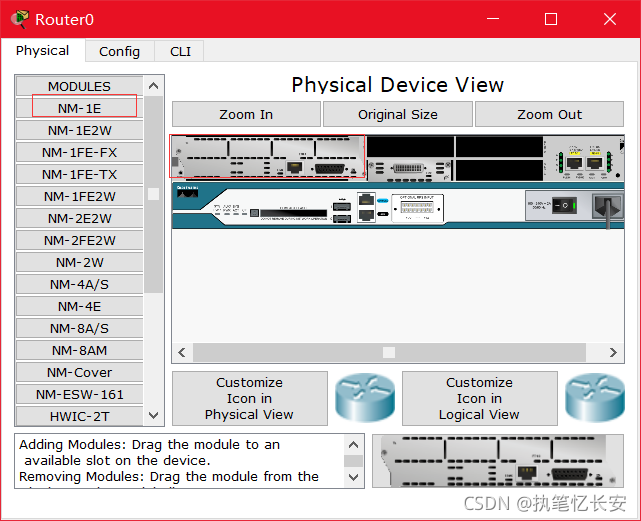Select the installed module in left slot
The image size is (641, 521).
pyautogui.click(x=268, y=158)
